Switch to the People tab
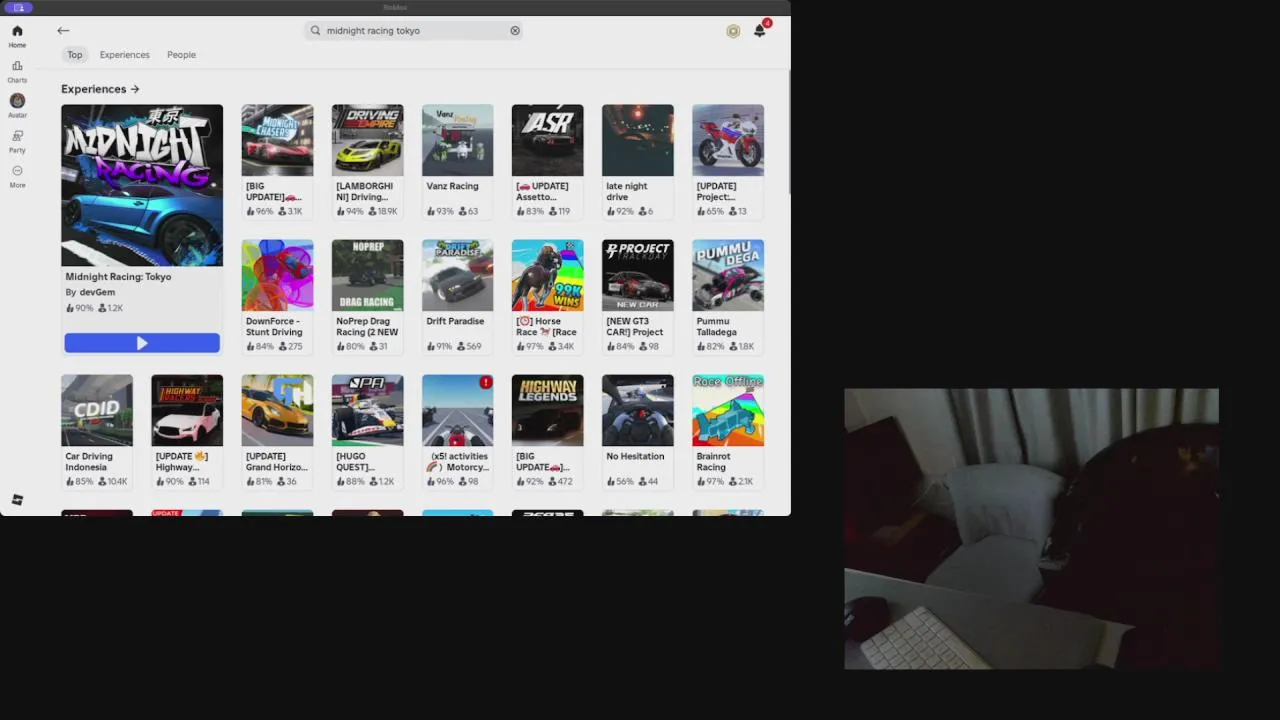This screenshot has height=720, width=1280. pyautogui.click(x=181, y=55)
